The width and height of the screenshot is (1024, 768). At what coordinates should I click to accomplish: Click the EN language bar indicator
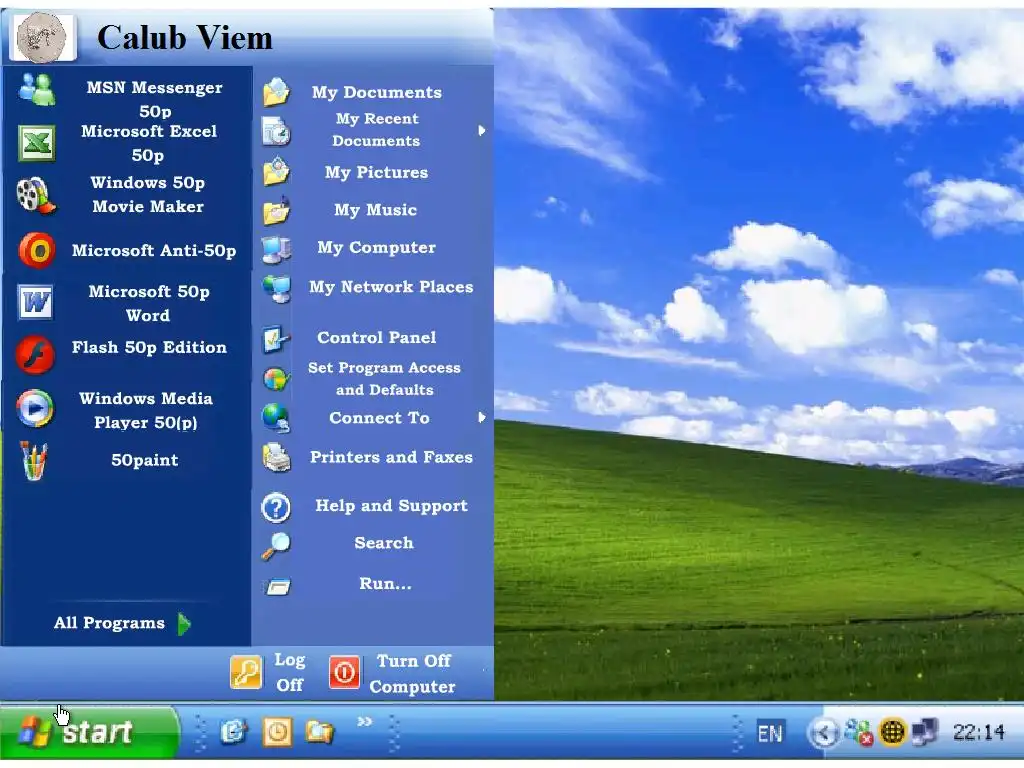769,733
